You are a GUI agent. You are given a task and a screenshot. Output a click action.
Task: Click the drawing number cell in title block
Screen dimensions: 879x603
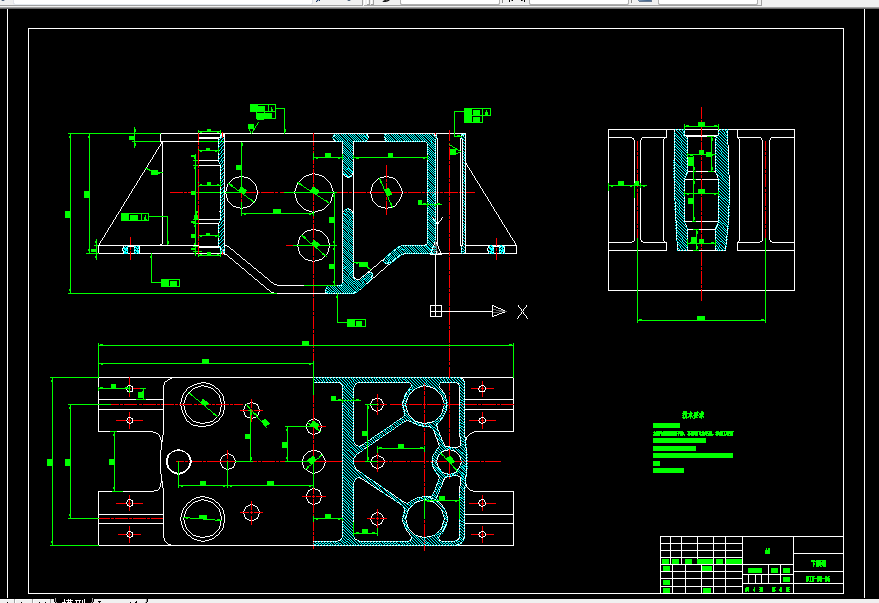click(818, 579)
